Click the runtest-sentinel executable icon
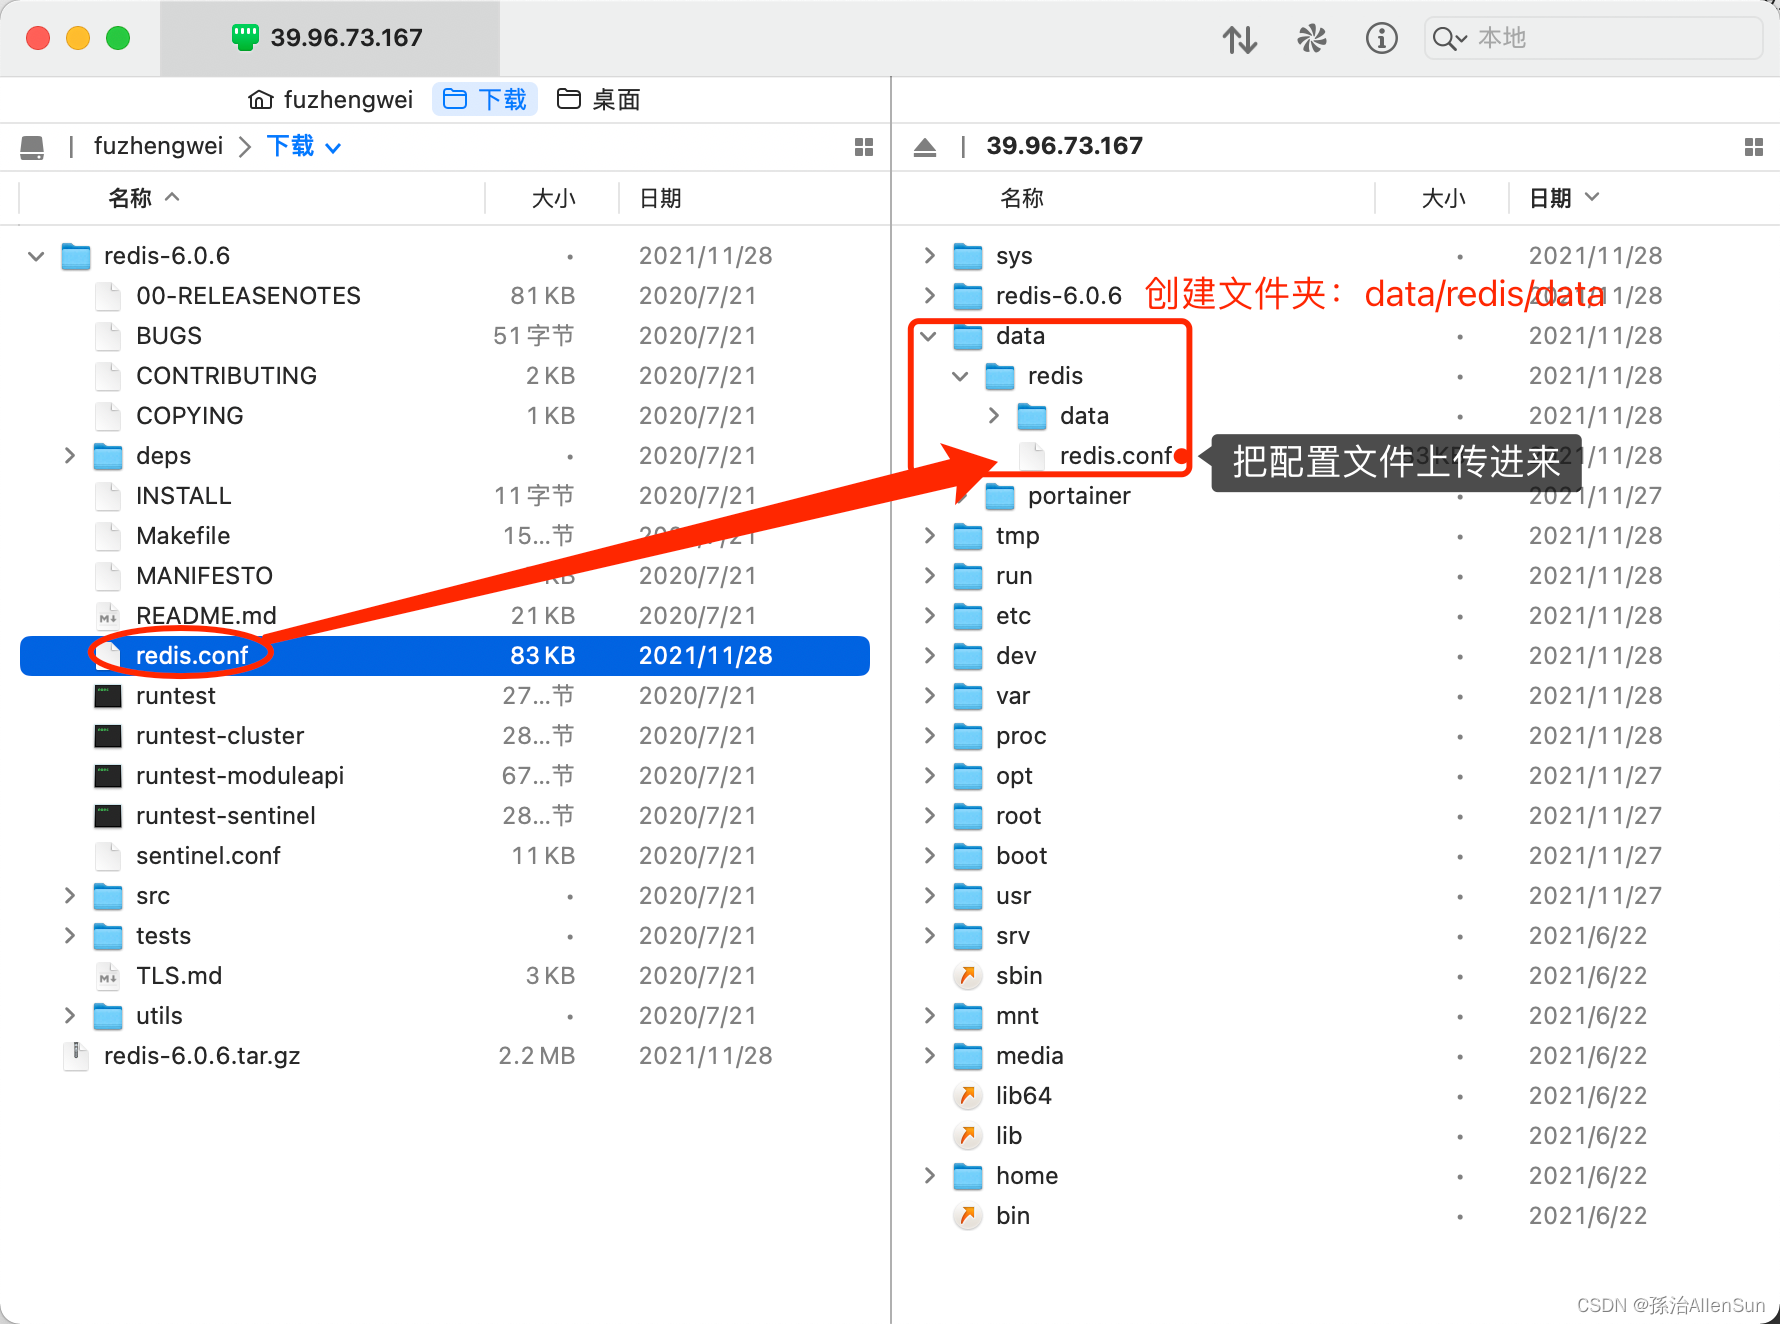 pos(108,816)
